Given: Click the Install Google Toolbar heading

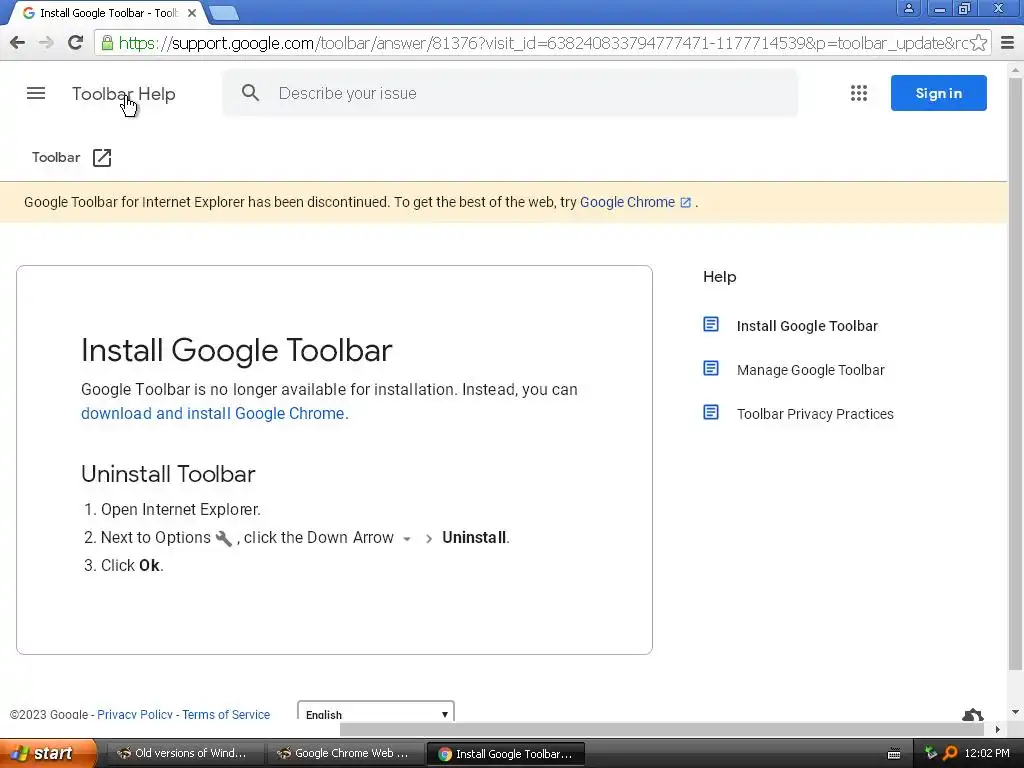Looking at the screenshot, I should click(x=236, y=350).
